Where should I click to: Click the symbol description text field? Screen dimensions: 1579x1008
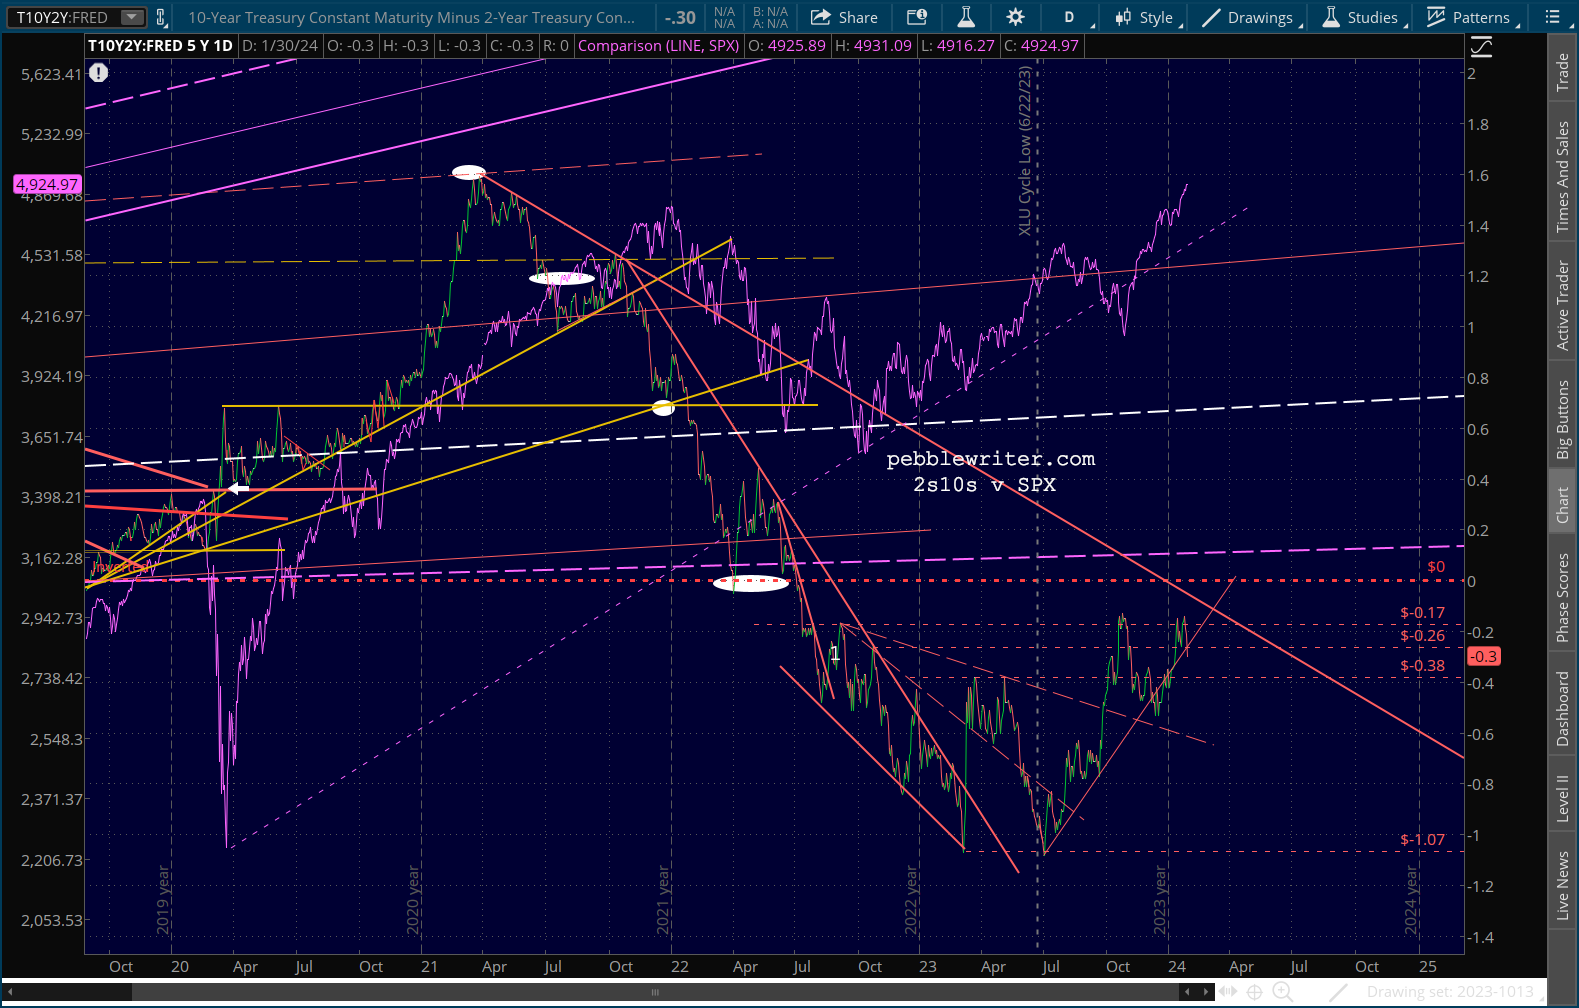pos(411,17)
